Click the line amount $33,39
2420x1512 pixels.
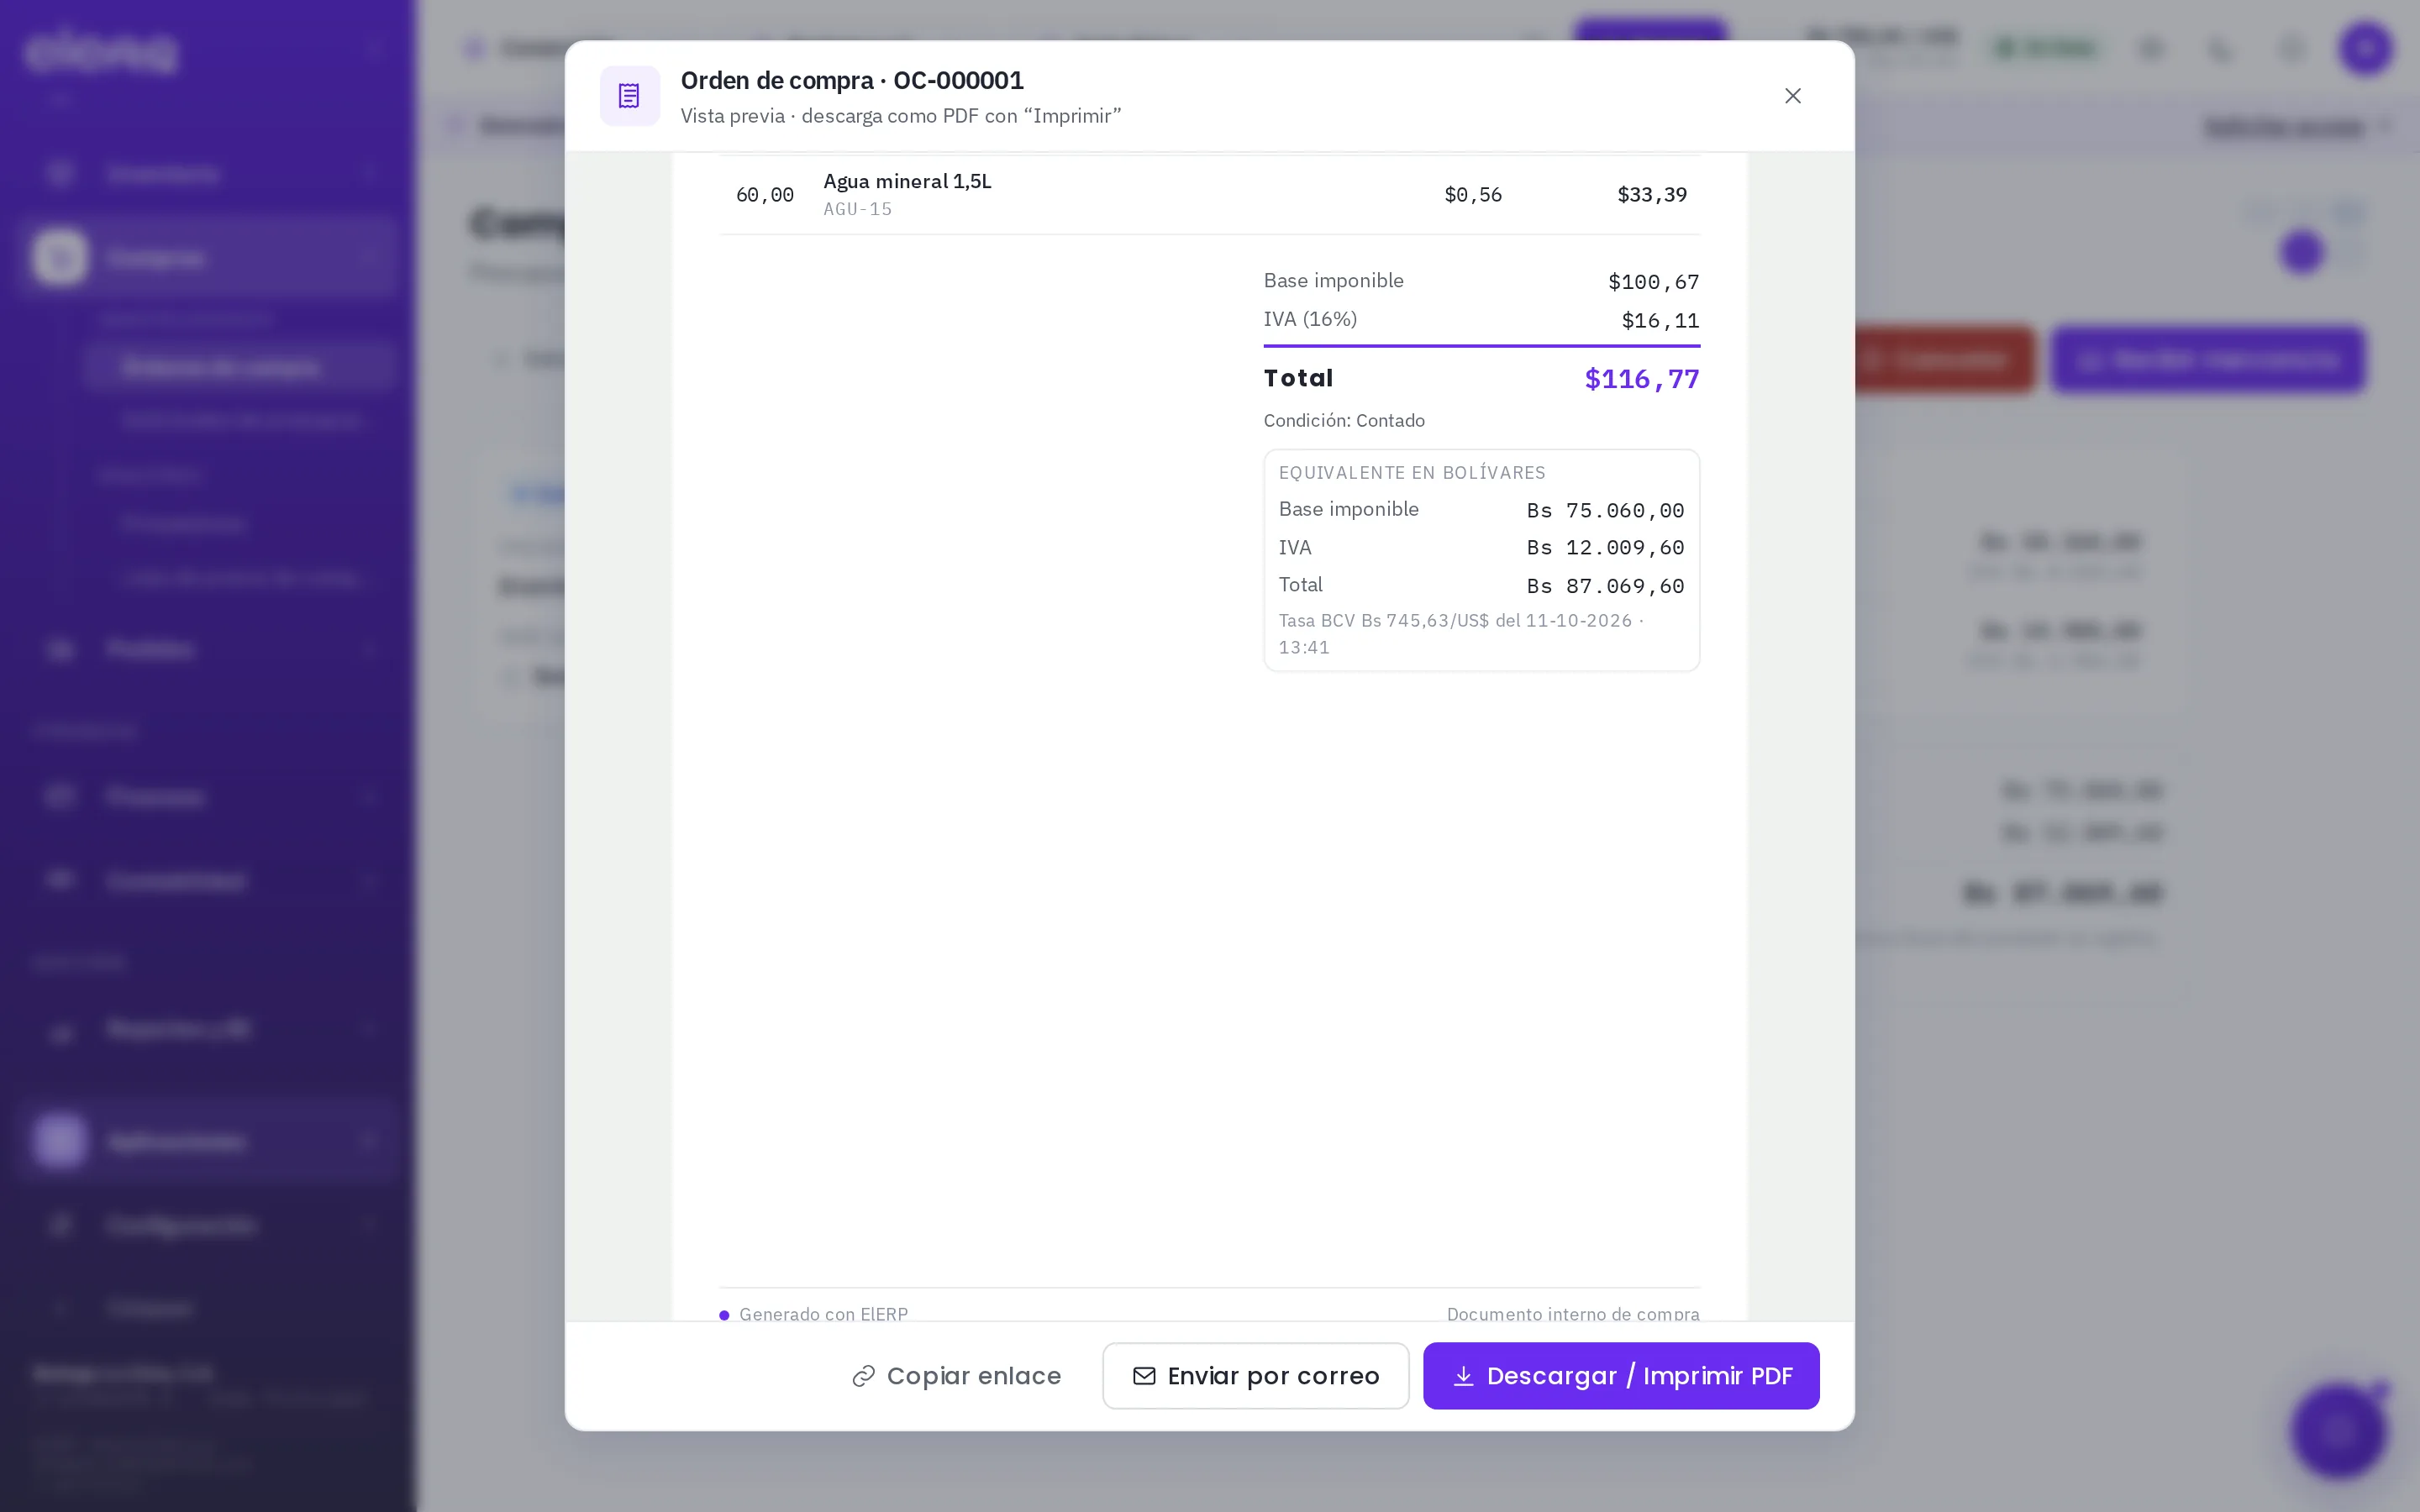tap(1652, 195)
